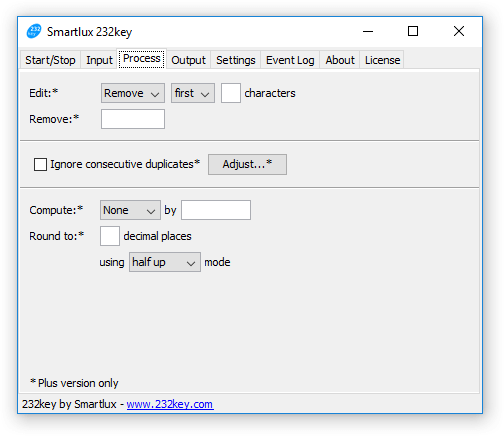View the Event Log tab
504x436 pixels.
[290, 60]
